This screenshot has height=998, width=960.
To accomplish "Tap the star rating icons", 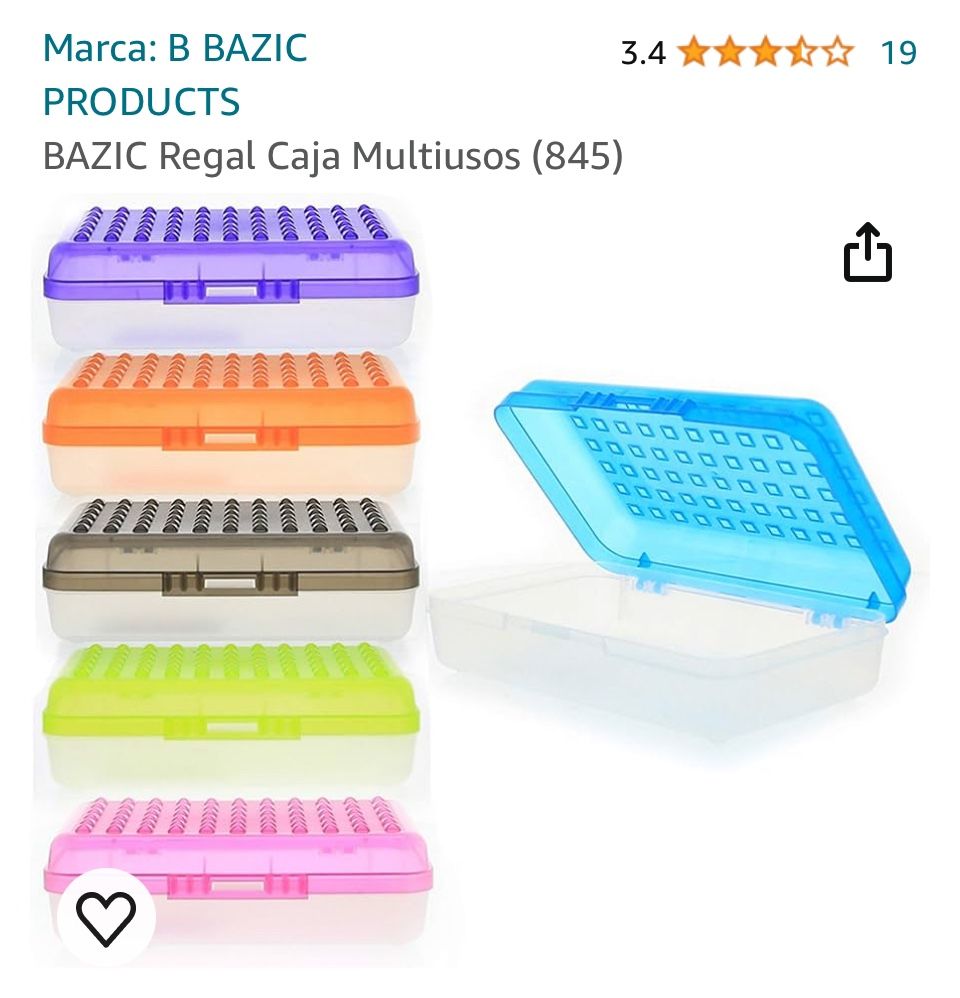I will point(766,52).
